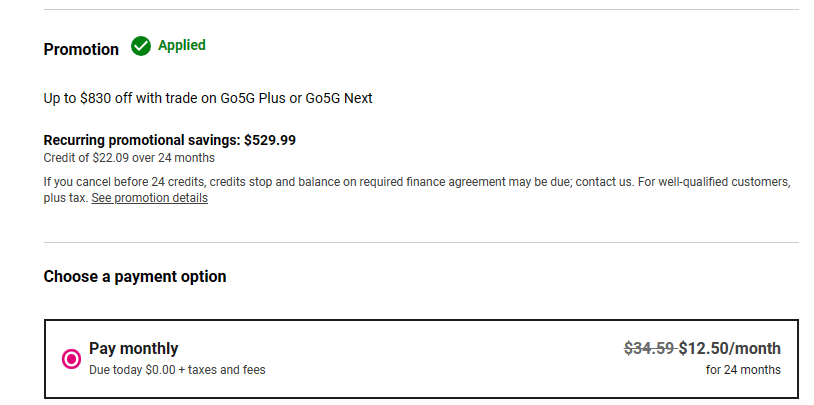
Task: Click the struck-through $34.59 price
Action: tap(649, 348)
